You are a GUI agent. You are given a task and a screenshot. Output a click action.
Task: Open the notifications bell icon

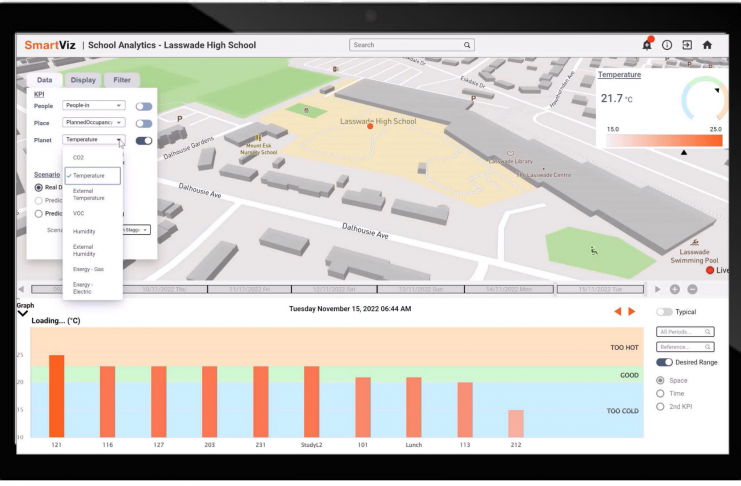[x=646, y=45]
